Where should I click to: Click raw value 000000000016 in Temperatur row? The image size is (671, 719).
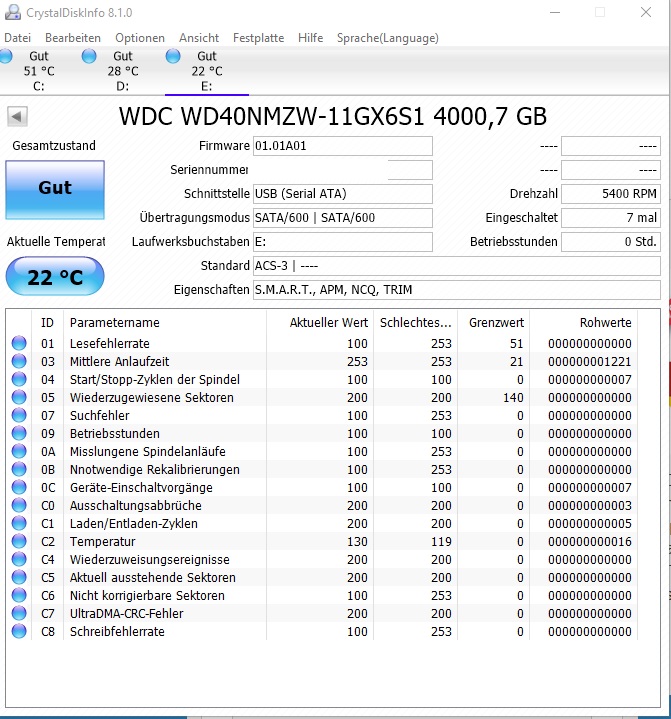coord(589,542)
